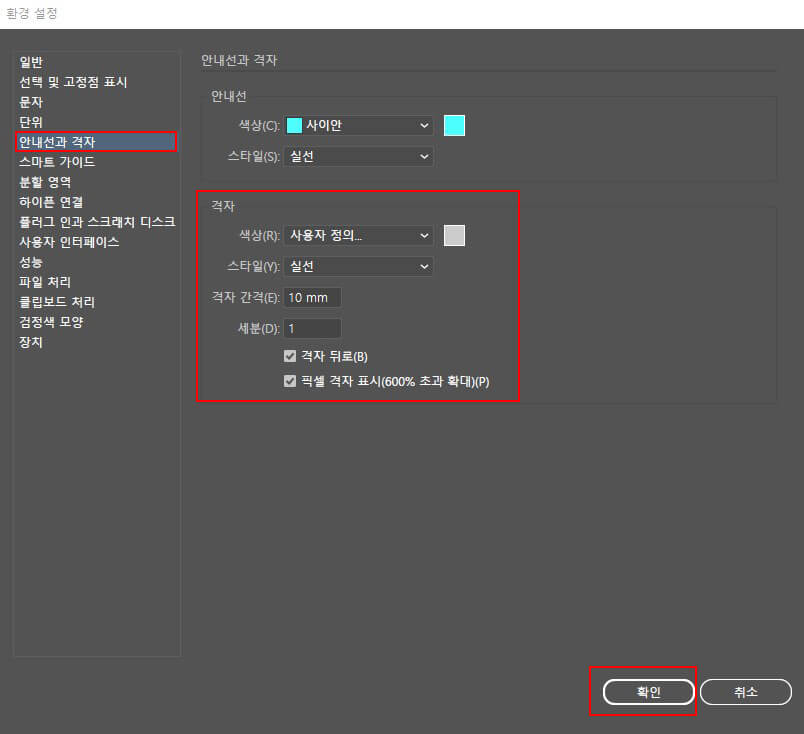
Task: Select 클립보드 처리 category
Action: (x=57, y=302)
